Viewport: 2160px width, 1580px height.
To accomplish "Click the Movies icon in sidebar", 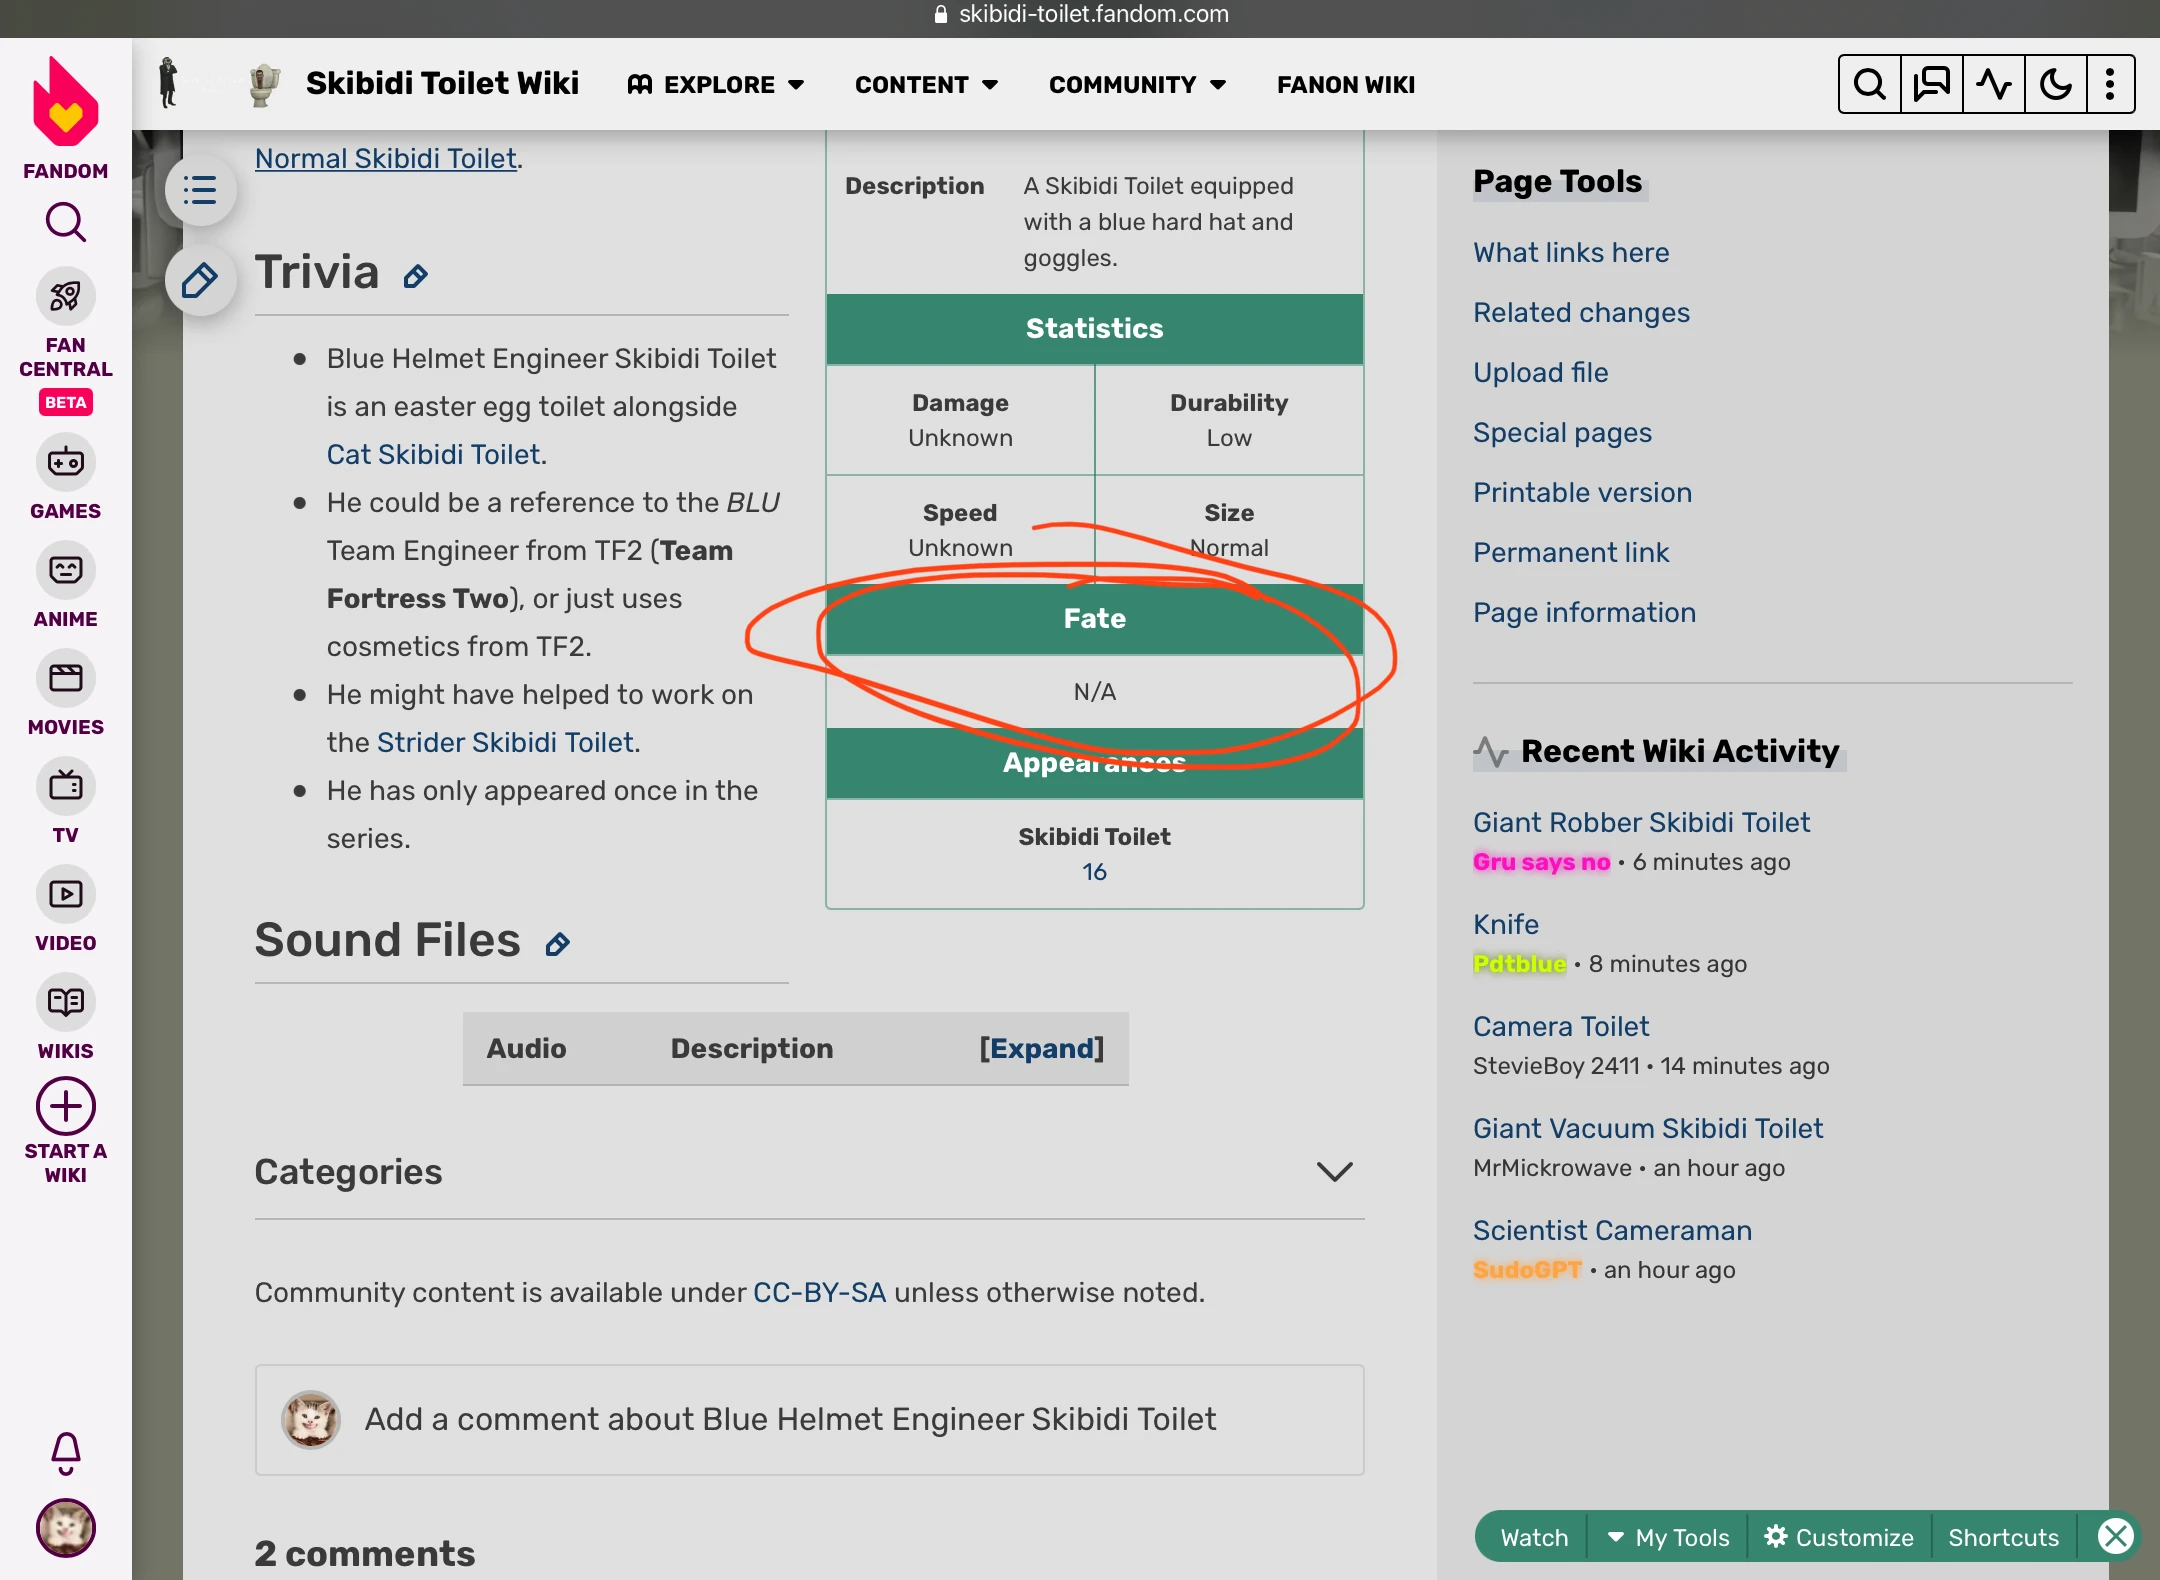I will click(65, 679).
